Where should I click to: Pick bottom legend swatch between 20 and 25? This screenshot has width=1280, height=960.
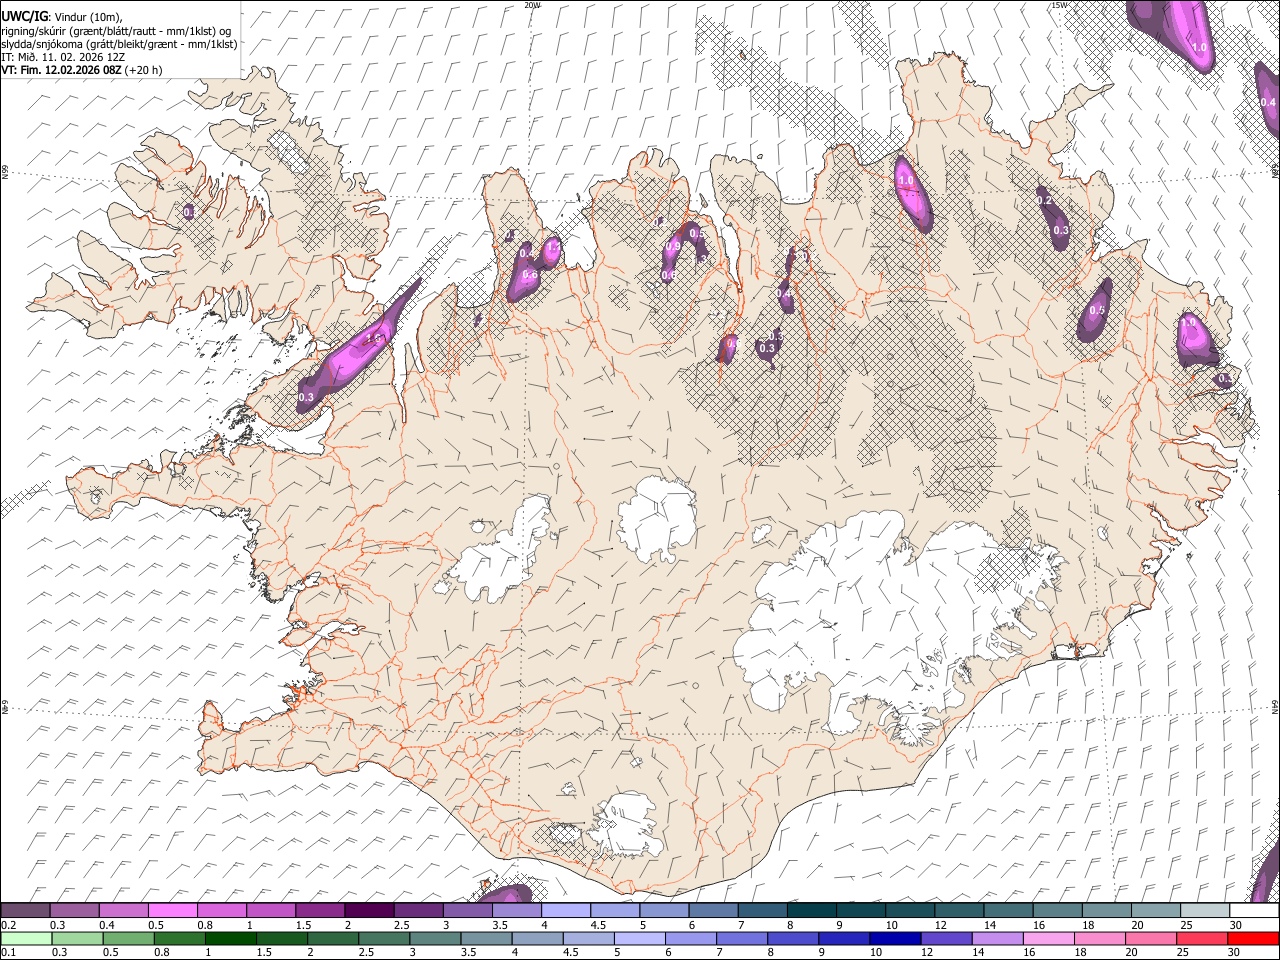pos(1152,938)
